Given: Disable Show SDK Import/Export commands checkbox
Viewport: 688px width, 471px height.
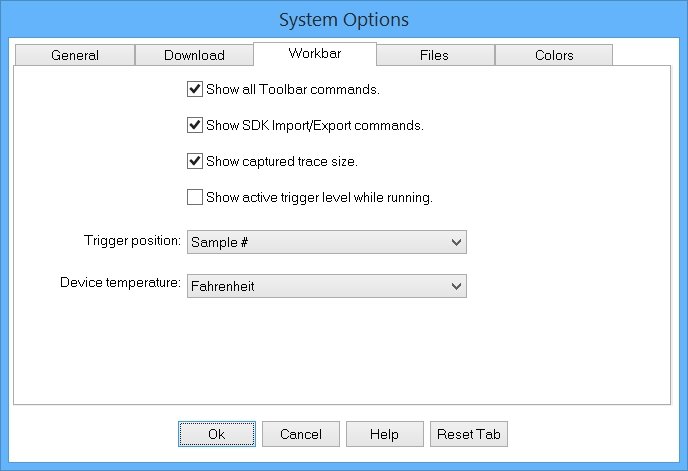Looking at the screenshot, I should (195, 125).
